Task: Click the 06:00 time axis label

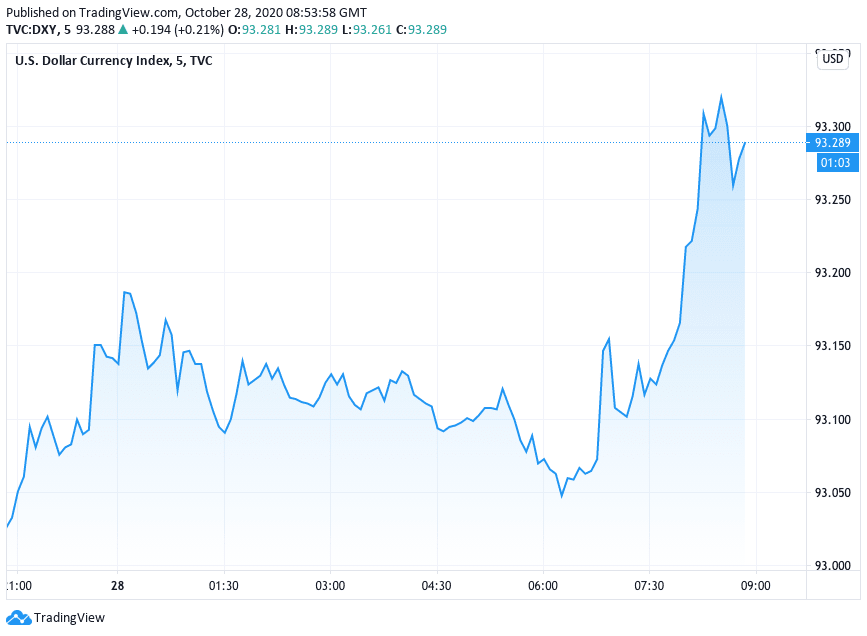Action: pos(543,585)
